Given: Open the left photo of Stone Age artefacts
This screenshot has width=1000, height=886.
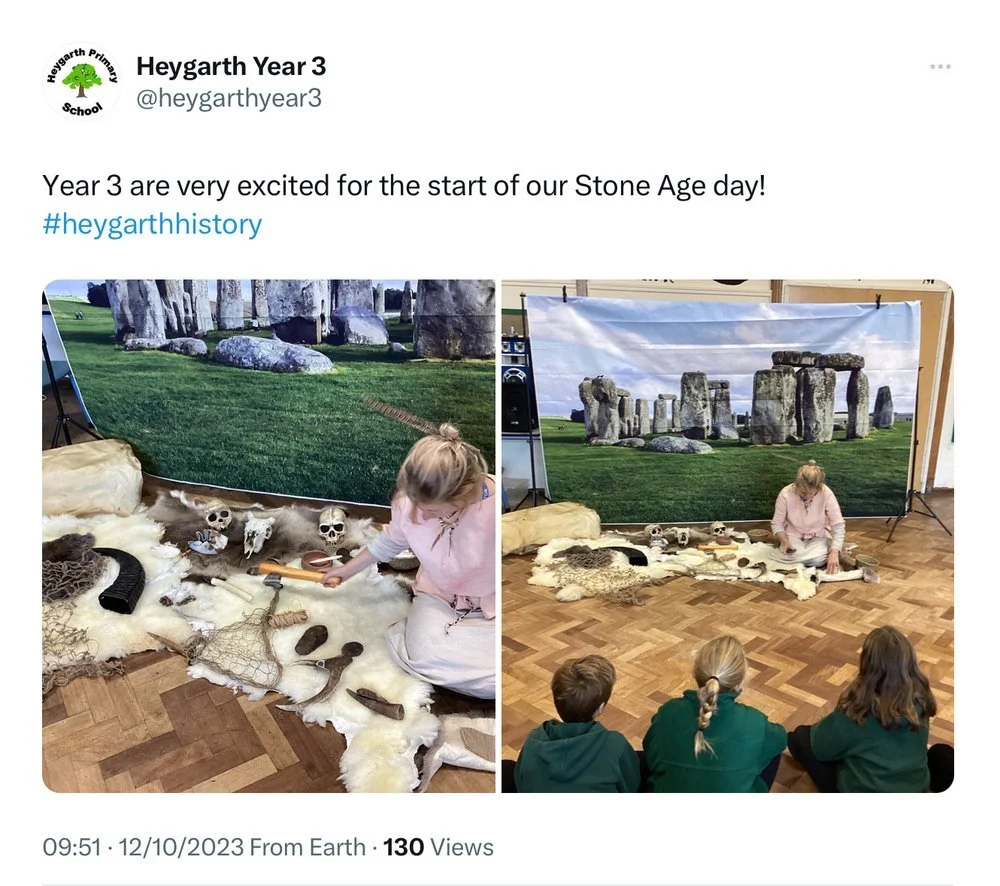Looking at the screenshot, I should pos(268,536).
